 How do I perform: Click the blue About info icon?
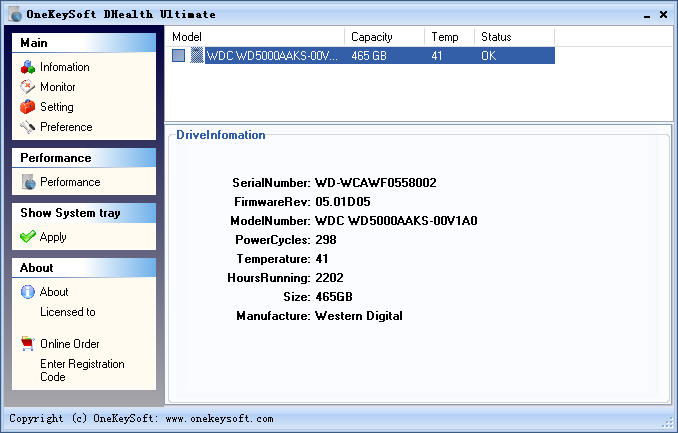pos(28,292)
